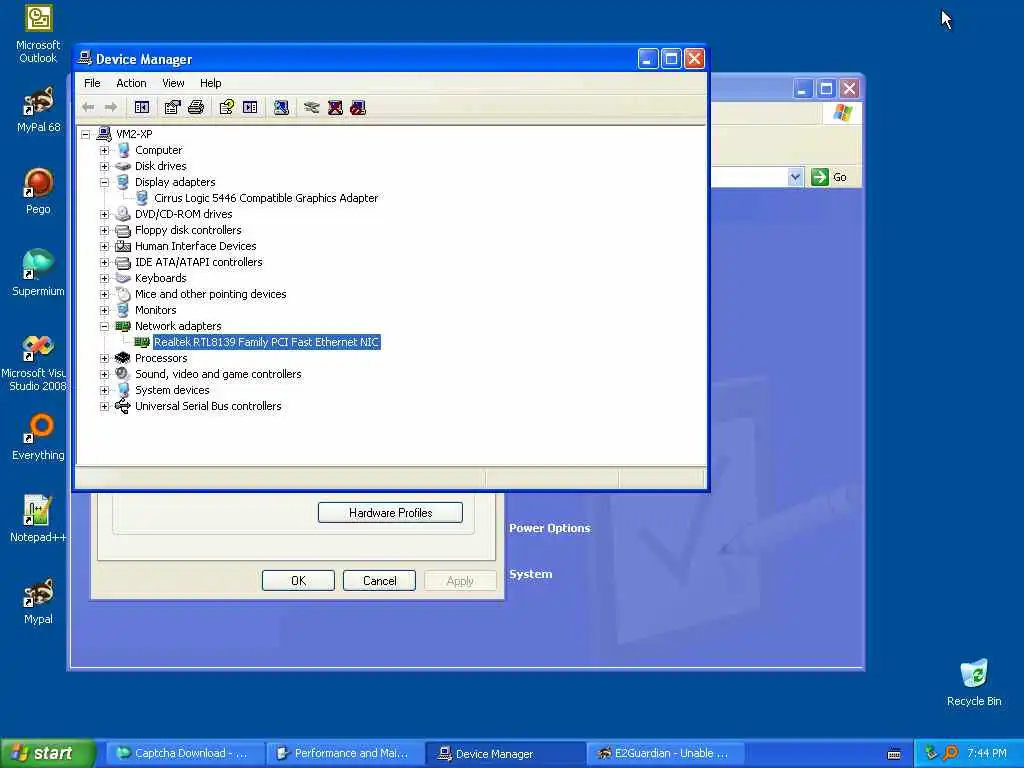This screenshot has width=1024, height=768.
Task: Click the Help toolbar icon with question mark
Action: click(227, 108)
